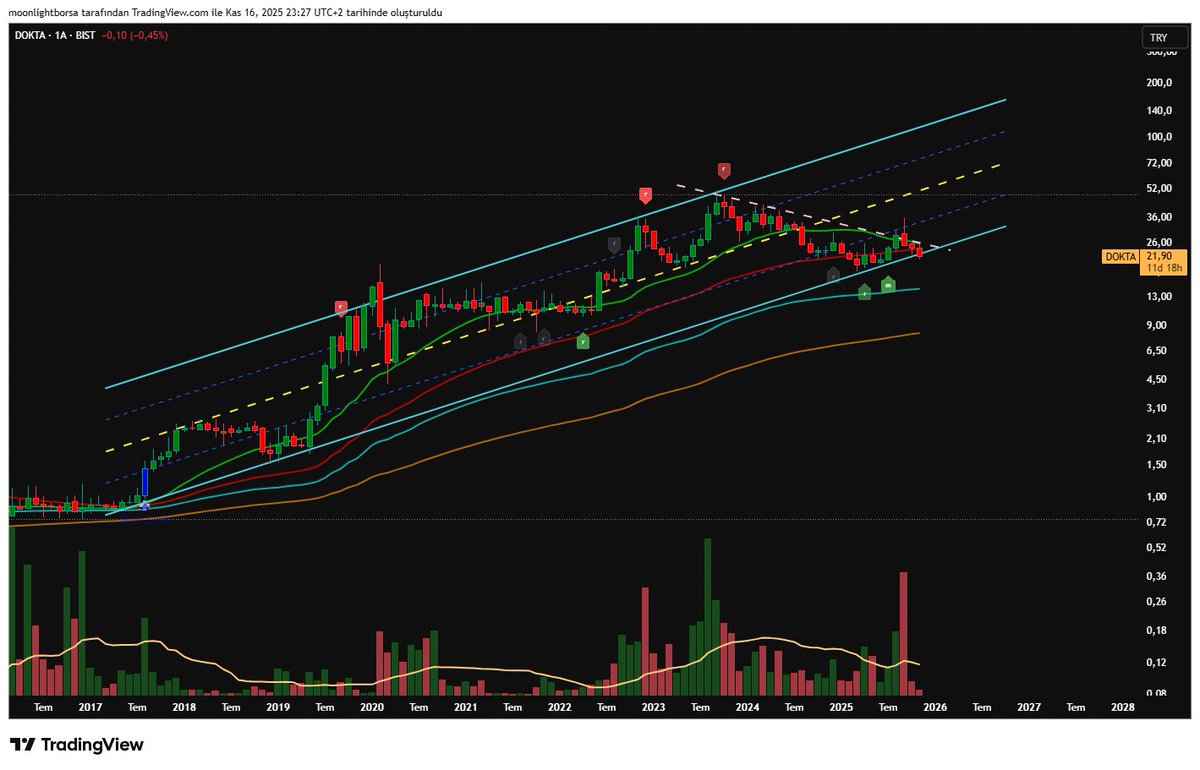Viewport: 1200px width, 770px height.
Task: Click the 2018 label on the time axis
Action: click(184, 706)
